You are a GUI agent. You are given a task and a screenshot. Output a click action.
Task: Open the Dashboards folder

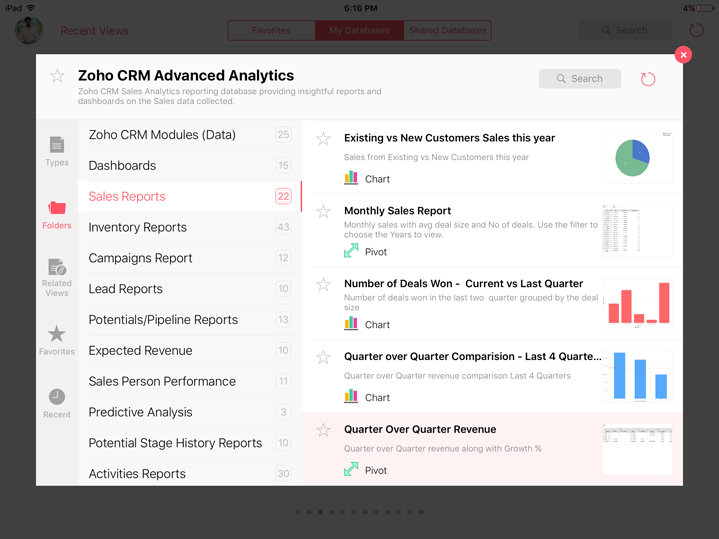click(190, 166)
